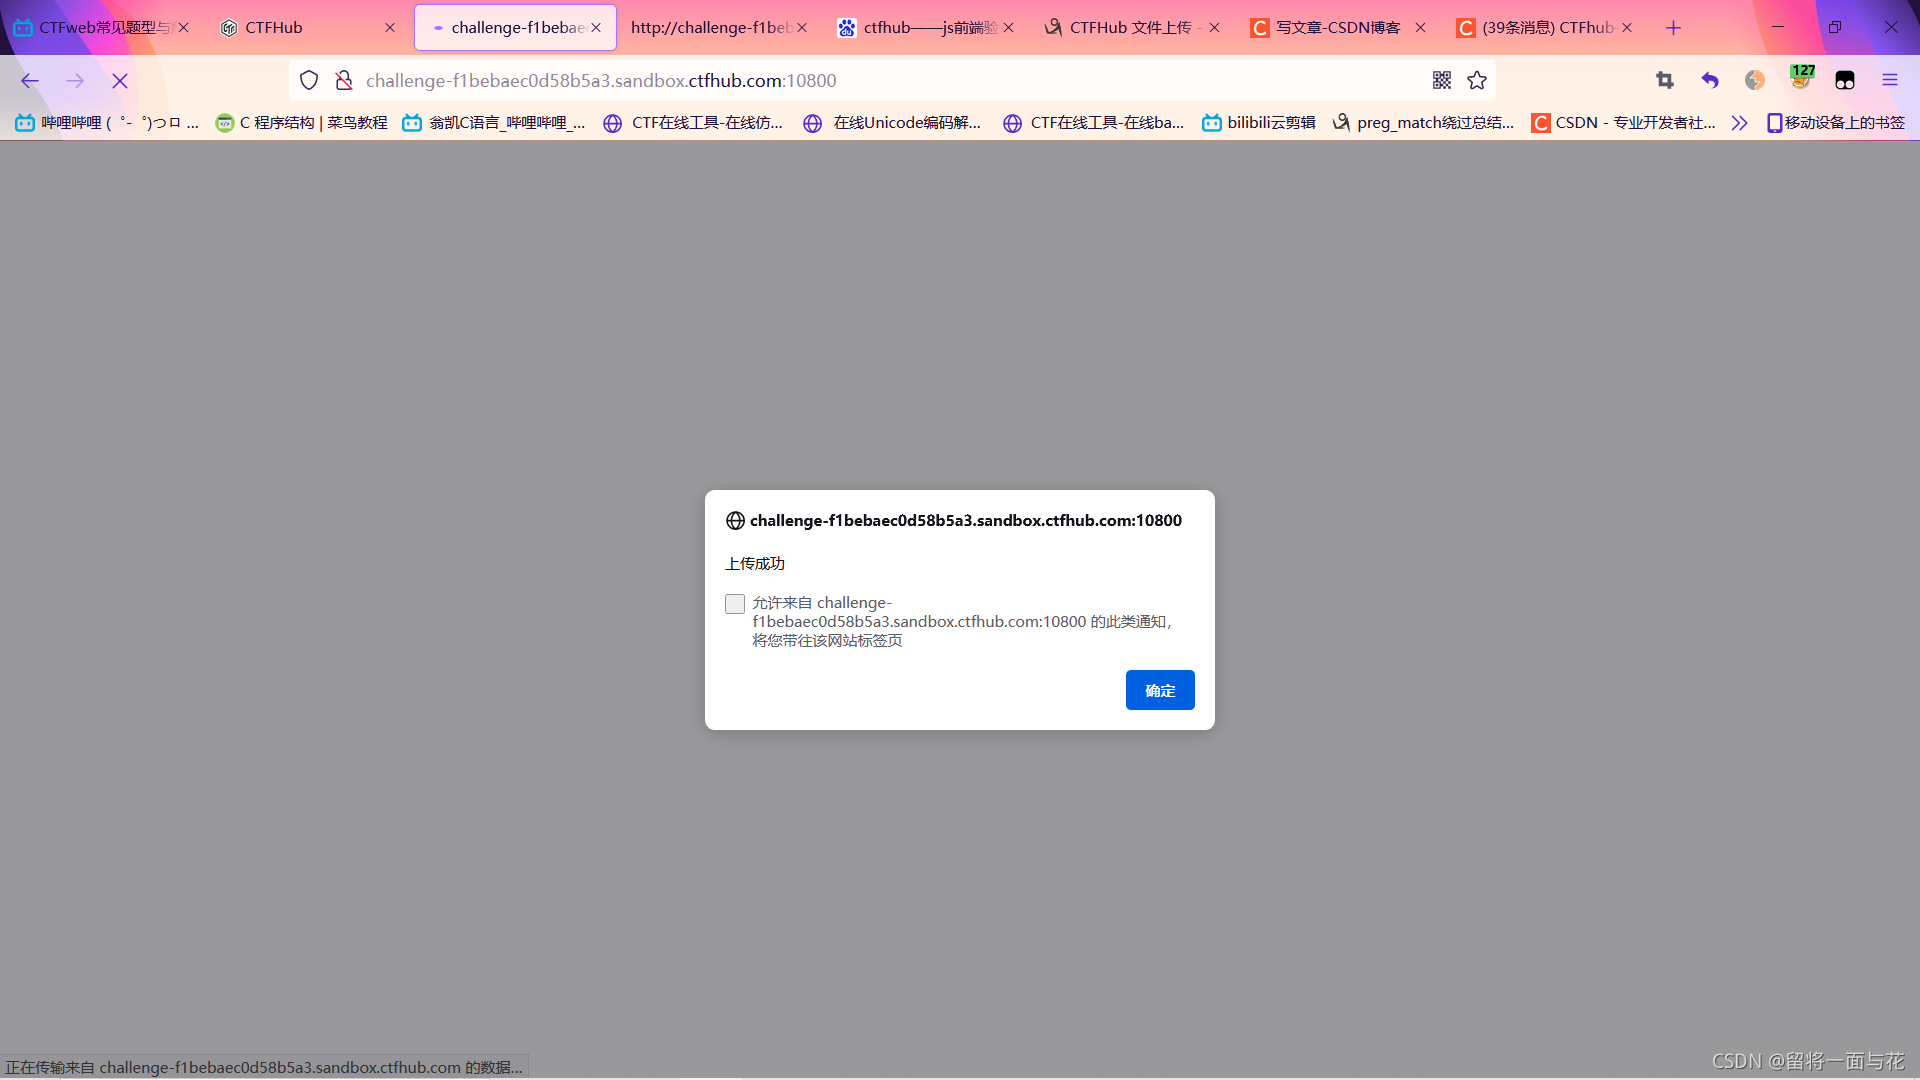1920x1080 pixels.
Task: Click the 确定 button in the dialog
Action: click(x=1159, y=690)
